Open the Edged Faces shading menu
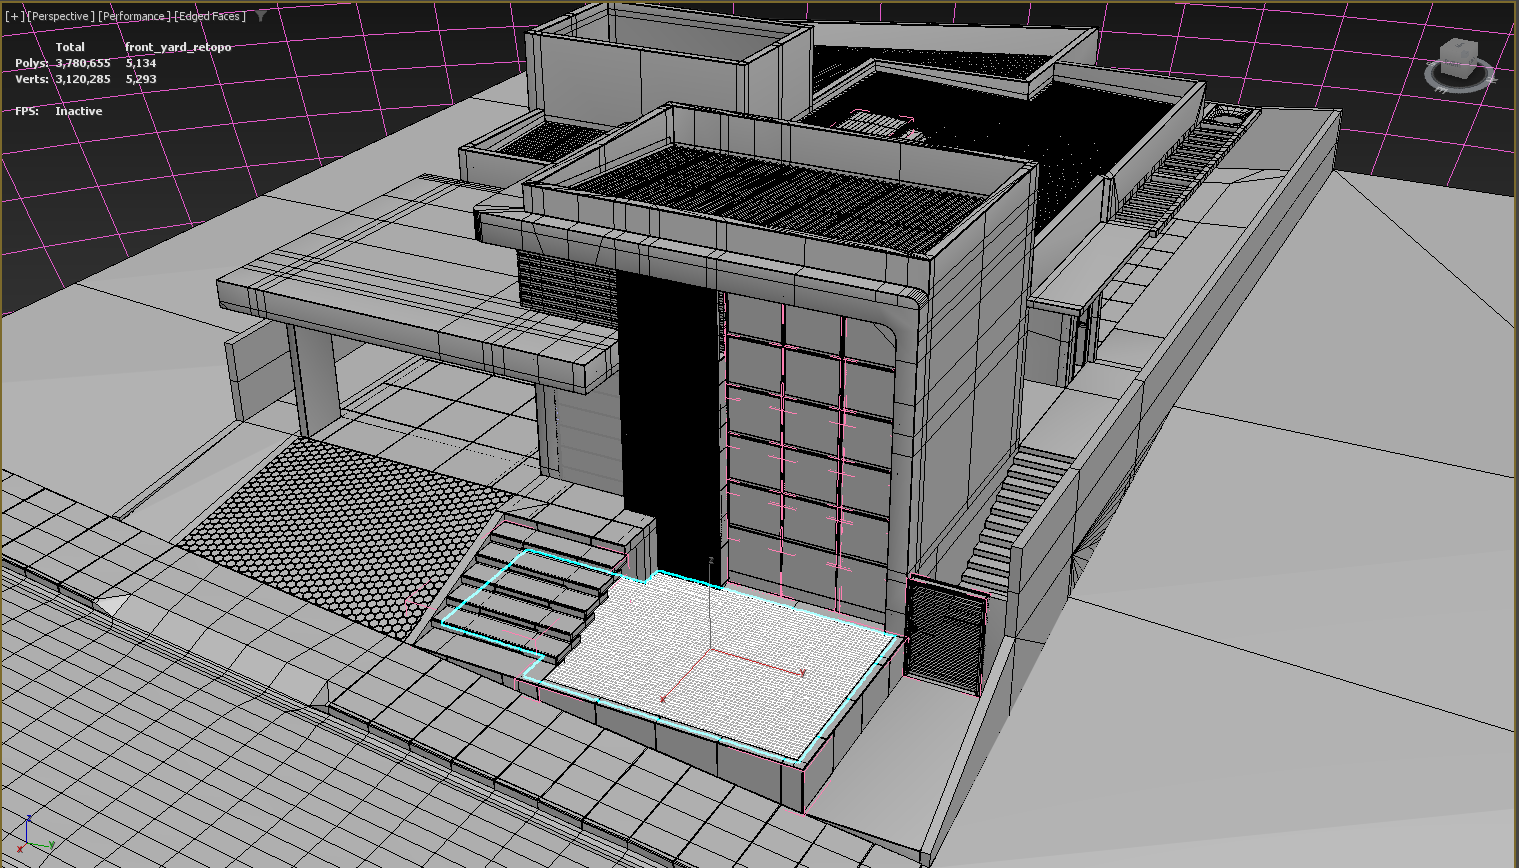The image size is (1519, 868). pyautogui.click(x=212, y=16)
